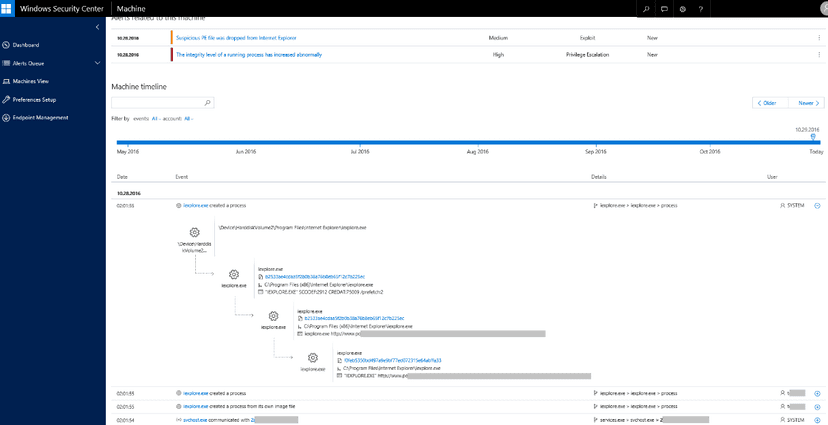828x425 pixels.
Task: Click the circle event icon in the 'own image file' row
Action: (178, 407)
